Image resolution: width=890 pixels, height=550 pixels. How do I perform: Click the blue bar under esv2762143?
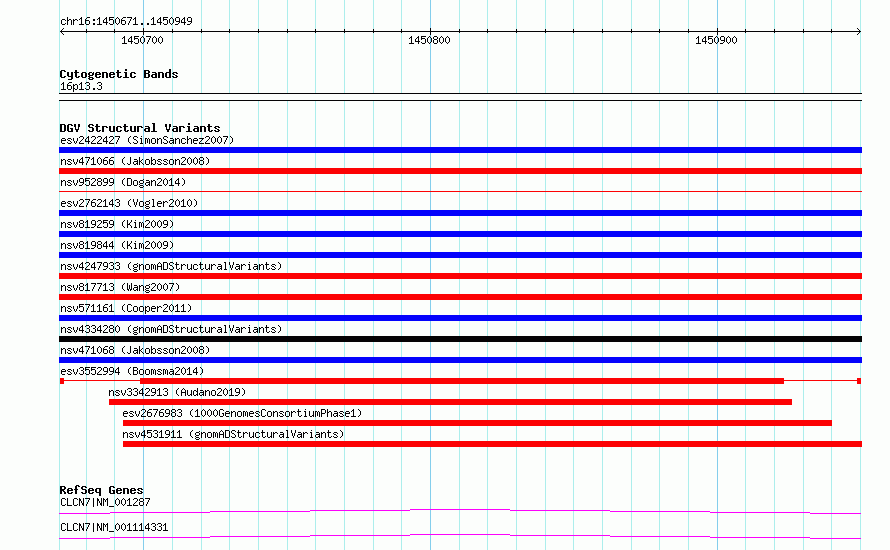[460, 213]
